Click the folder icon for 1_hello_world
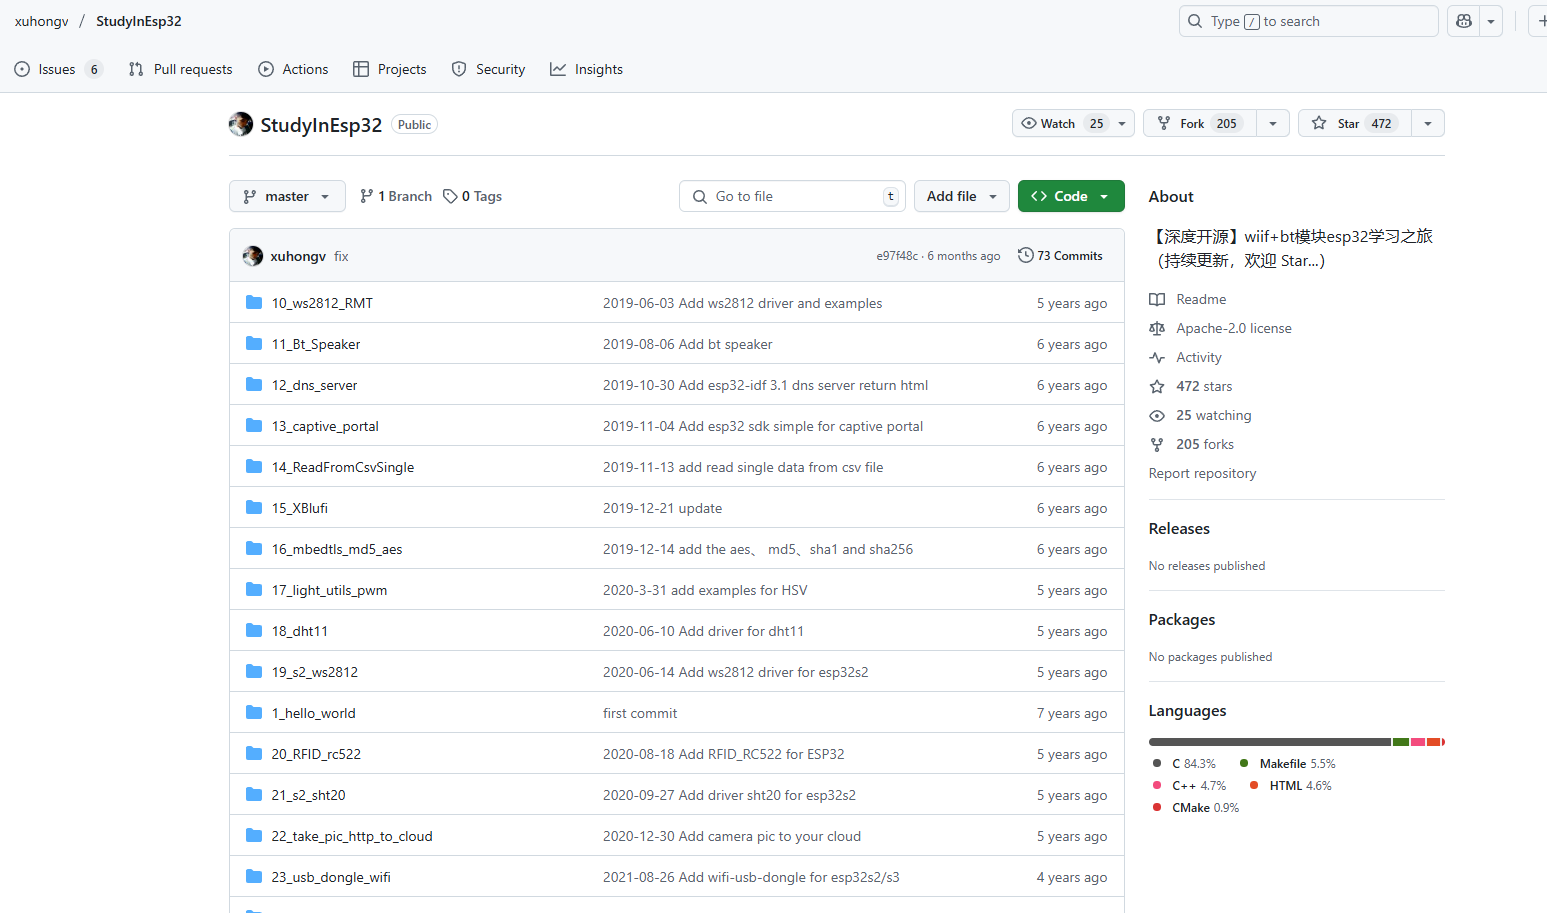The image size is (1547, 913). tap(254, 712)
